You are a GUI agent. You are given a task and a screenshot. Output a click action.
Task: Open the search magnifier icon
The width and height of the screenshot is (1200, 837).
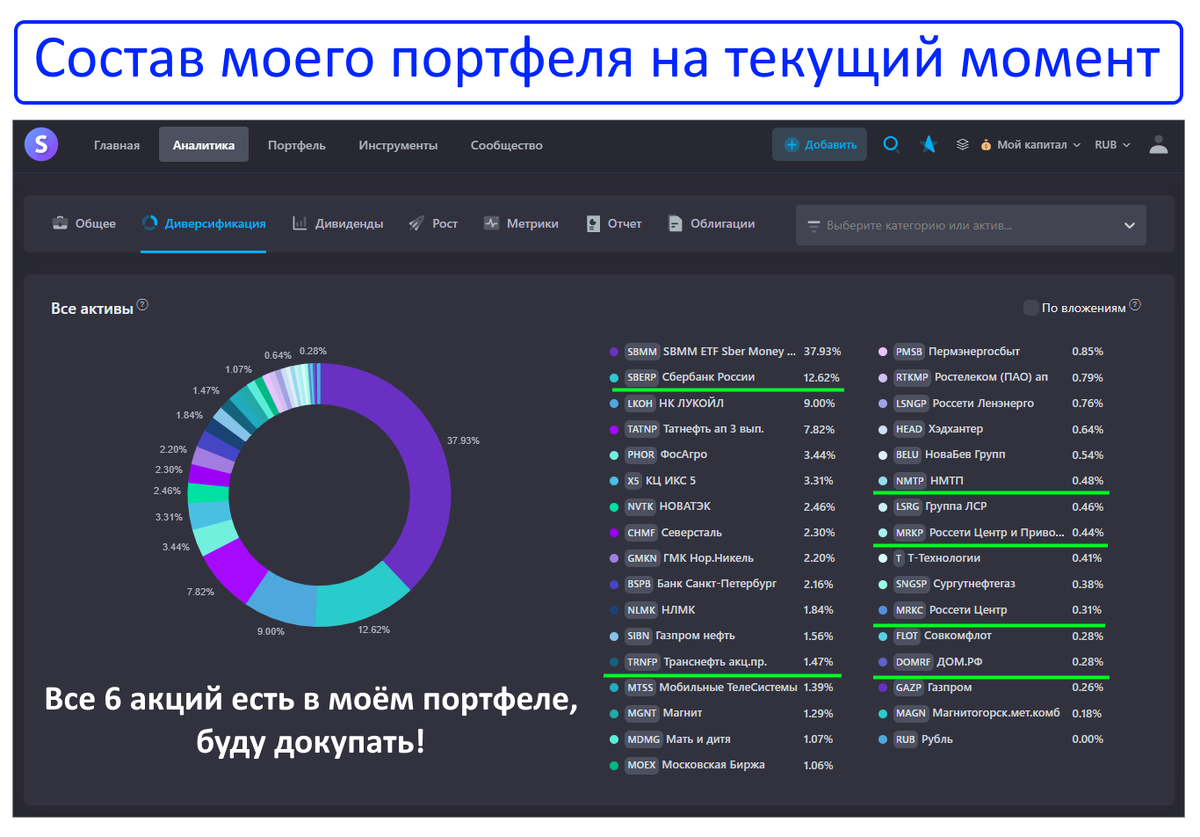[891, 144]
